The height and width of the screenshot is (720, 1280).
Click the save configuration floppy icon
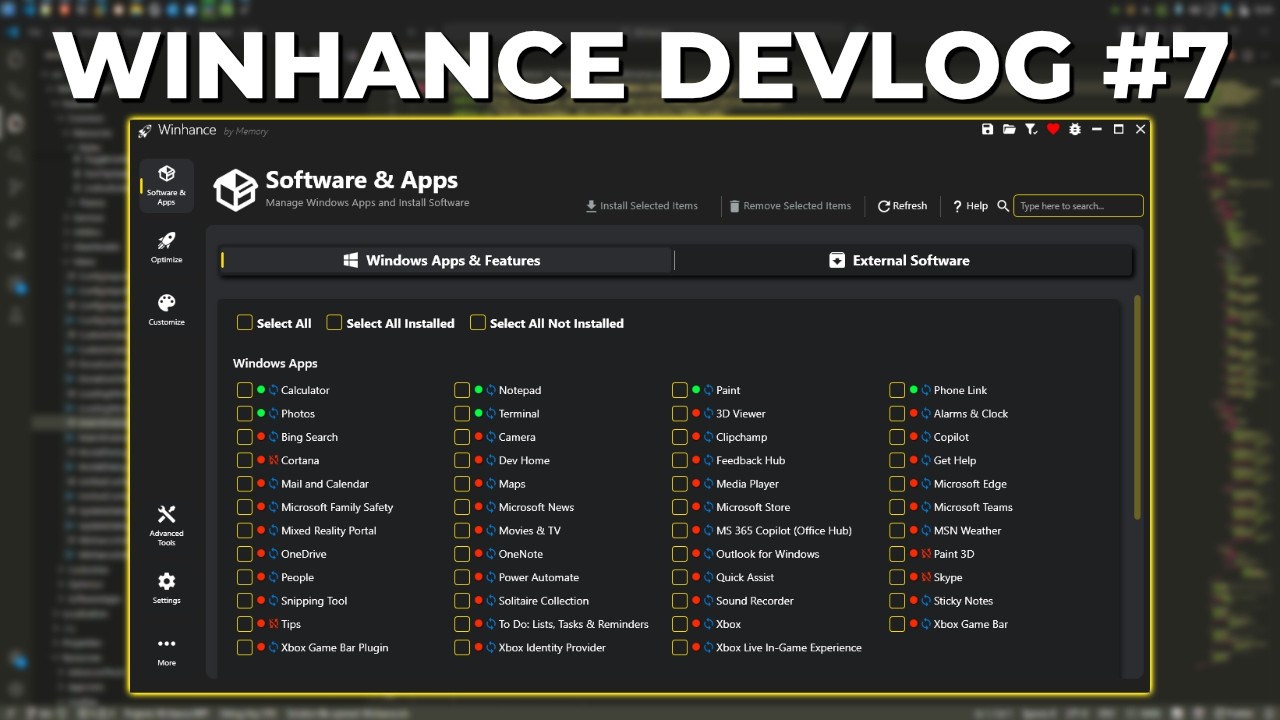988,130
